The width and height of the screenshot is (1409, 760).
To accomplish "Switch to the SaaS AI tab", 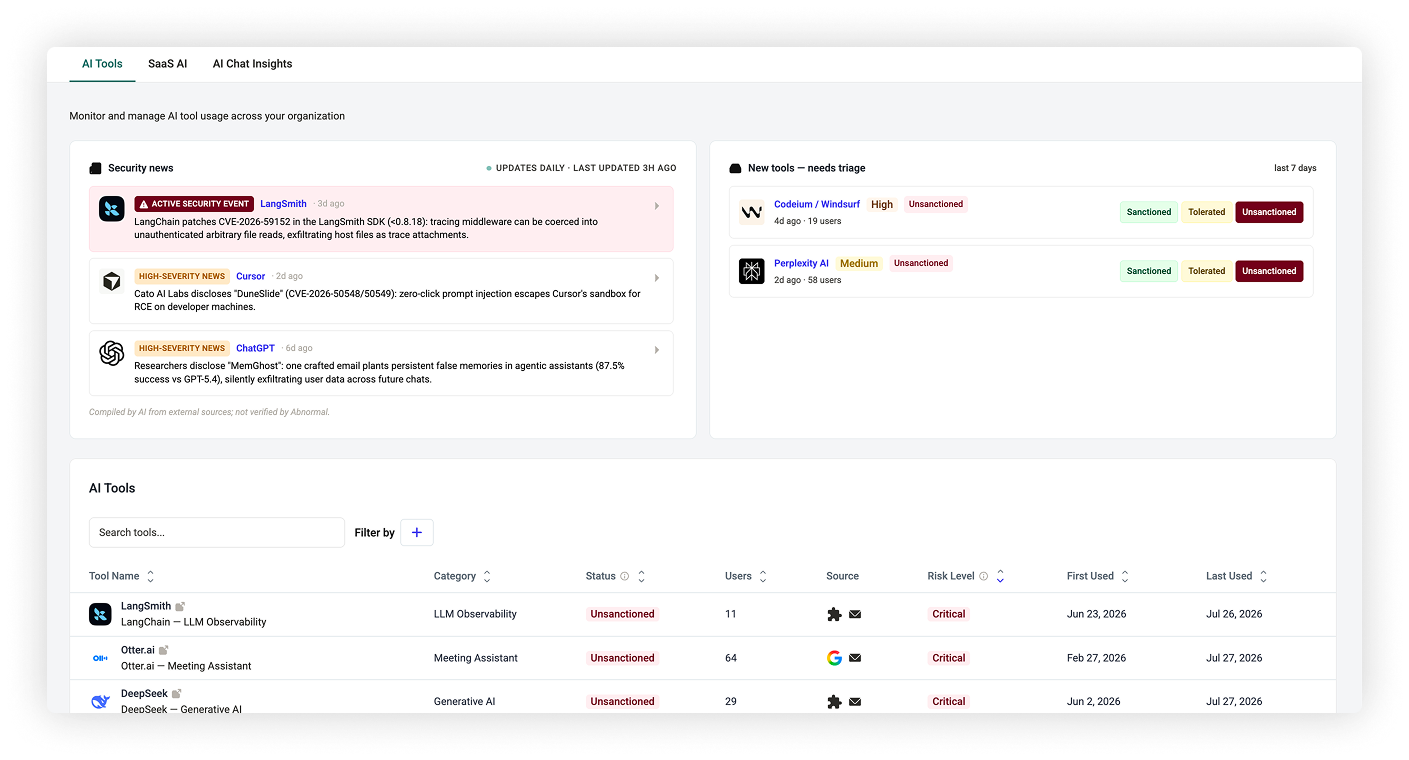I will point(168,64).
